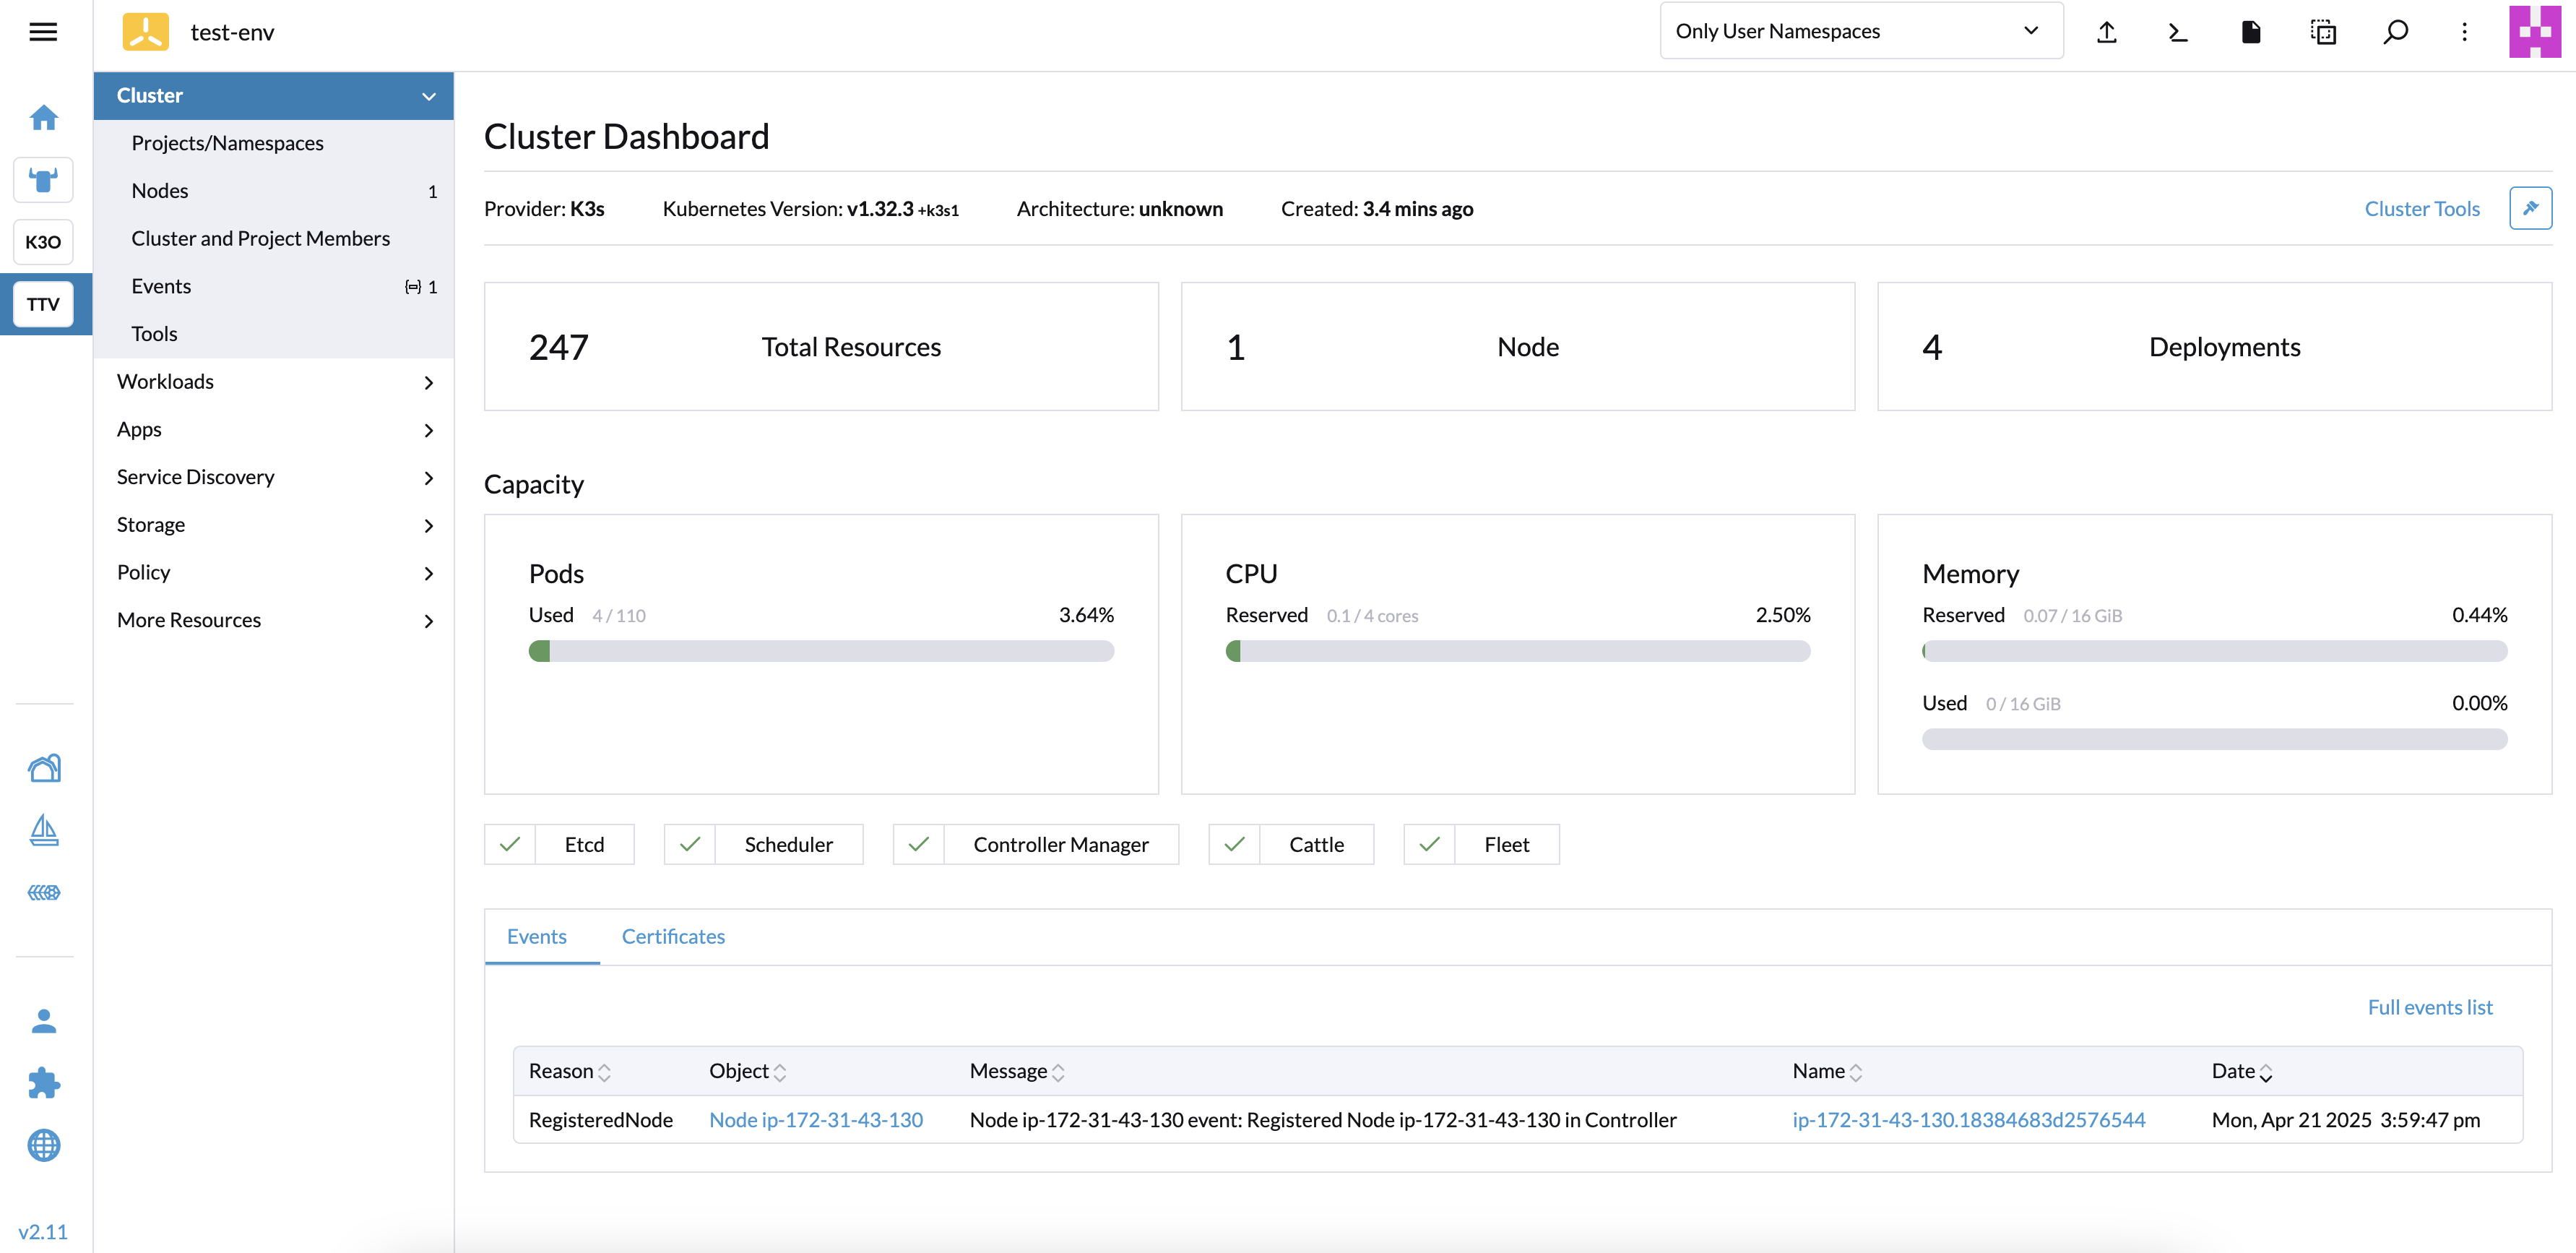Expand the Storage menu section
This screenshot has width=2576, height=1253.
(273, 525)
